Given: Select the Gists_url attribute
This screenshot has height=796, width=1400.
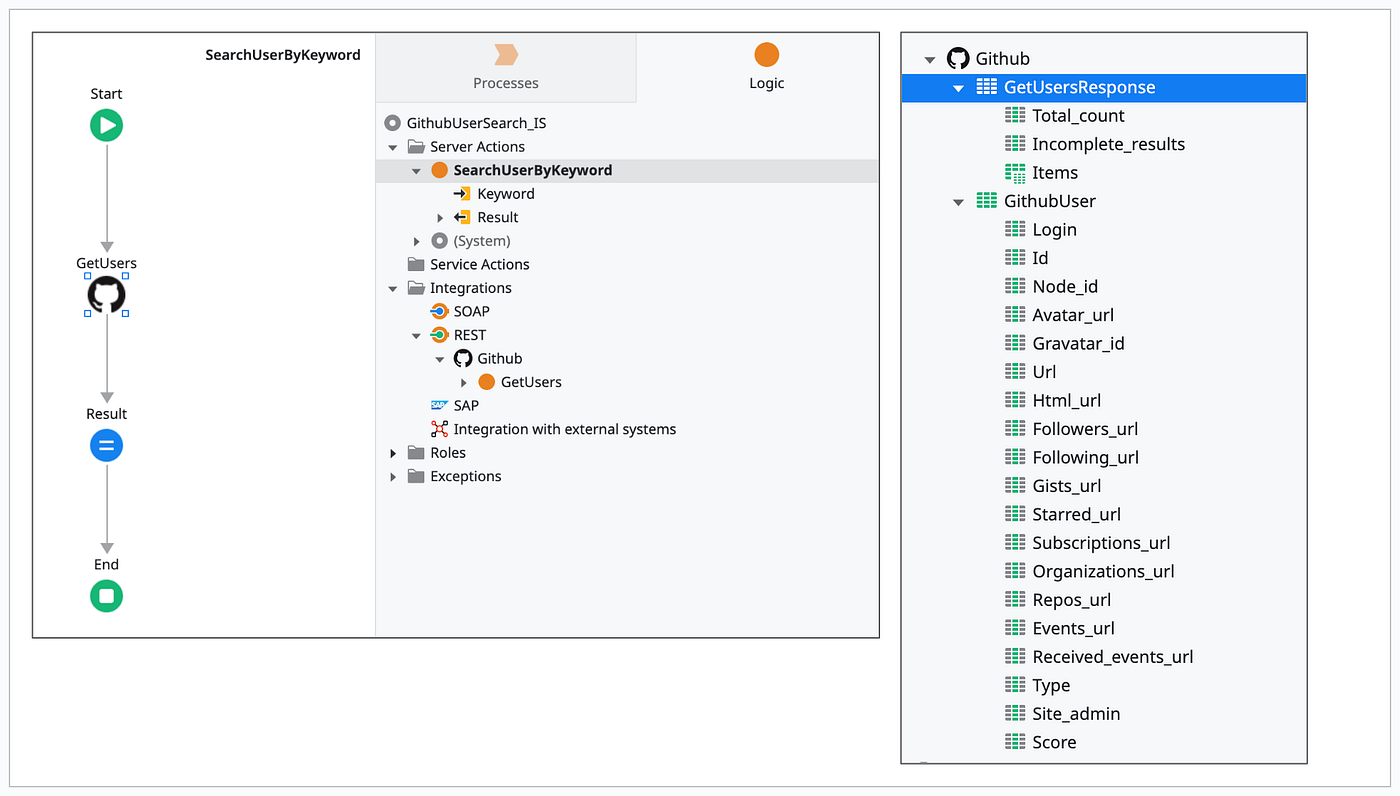Looking at the screenshot, I should pyautogui.click(x=1066, y=486).
